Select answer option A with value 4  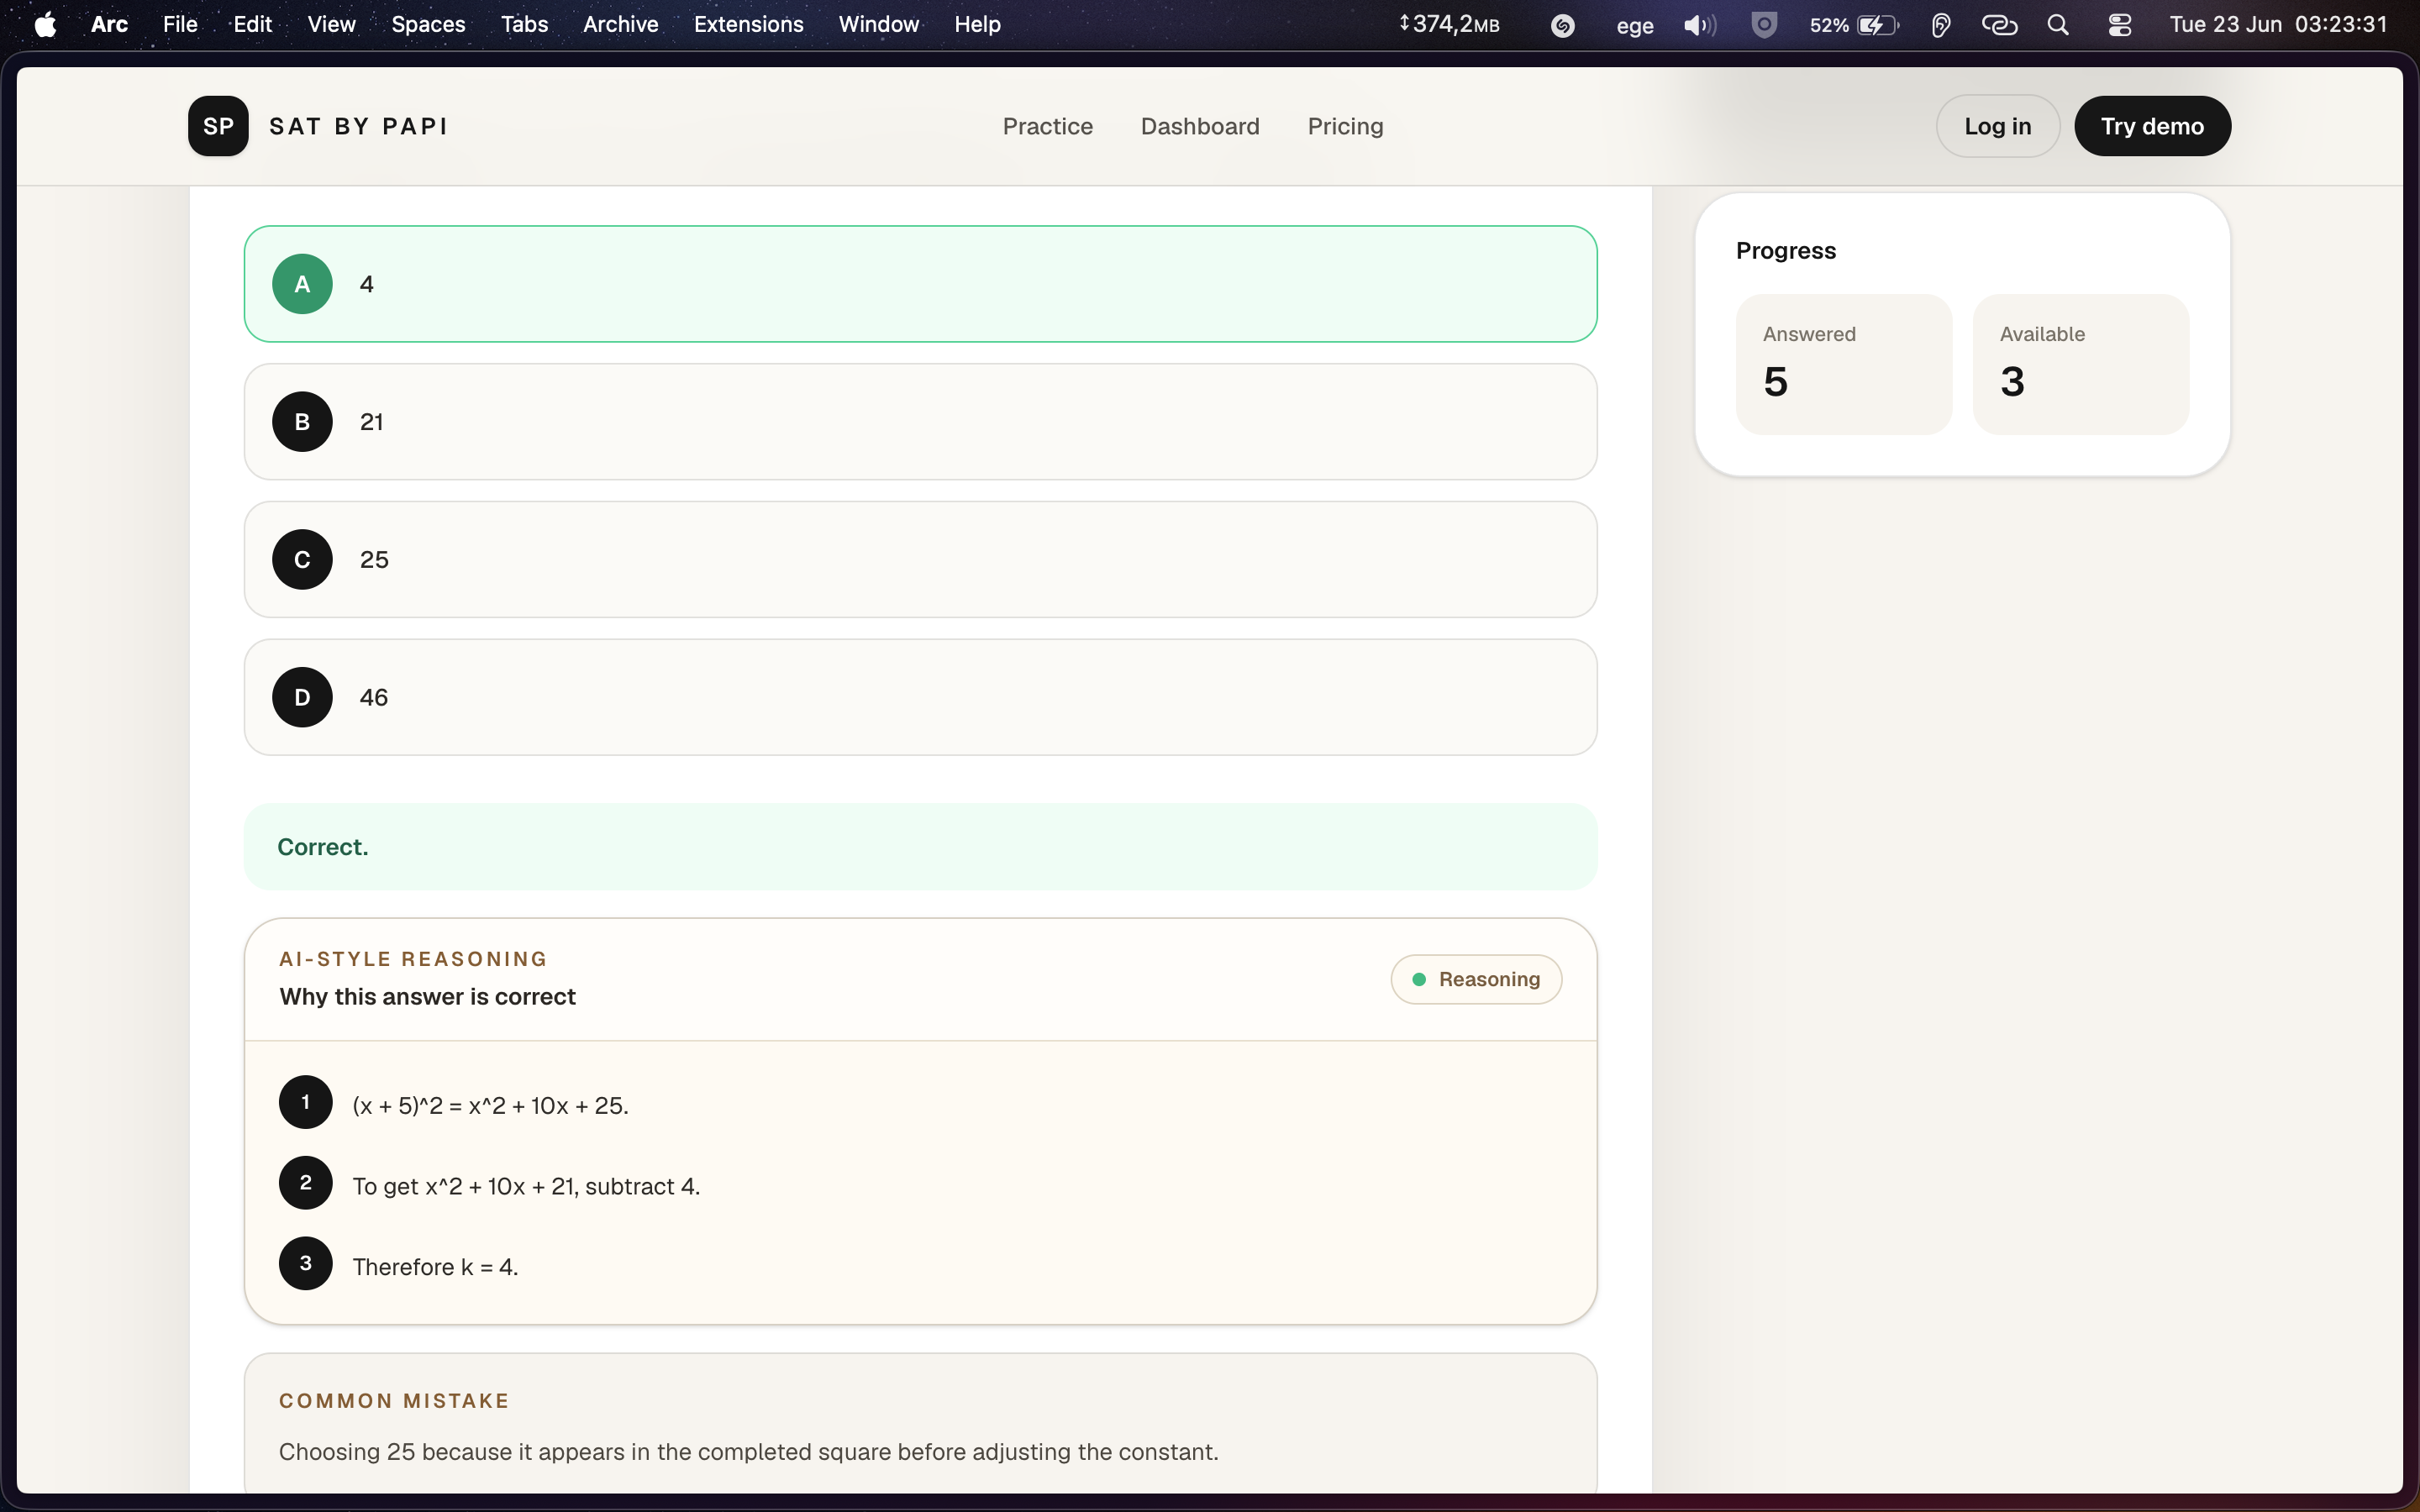click(920, 284)
